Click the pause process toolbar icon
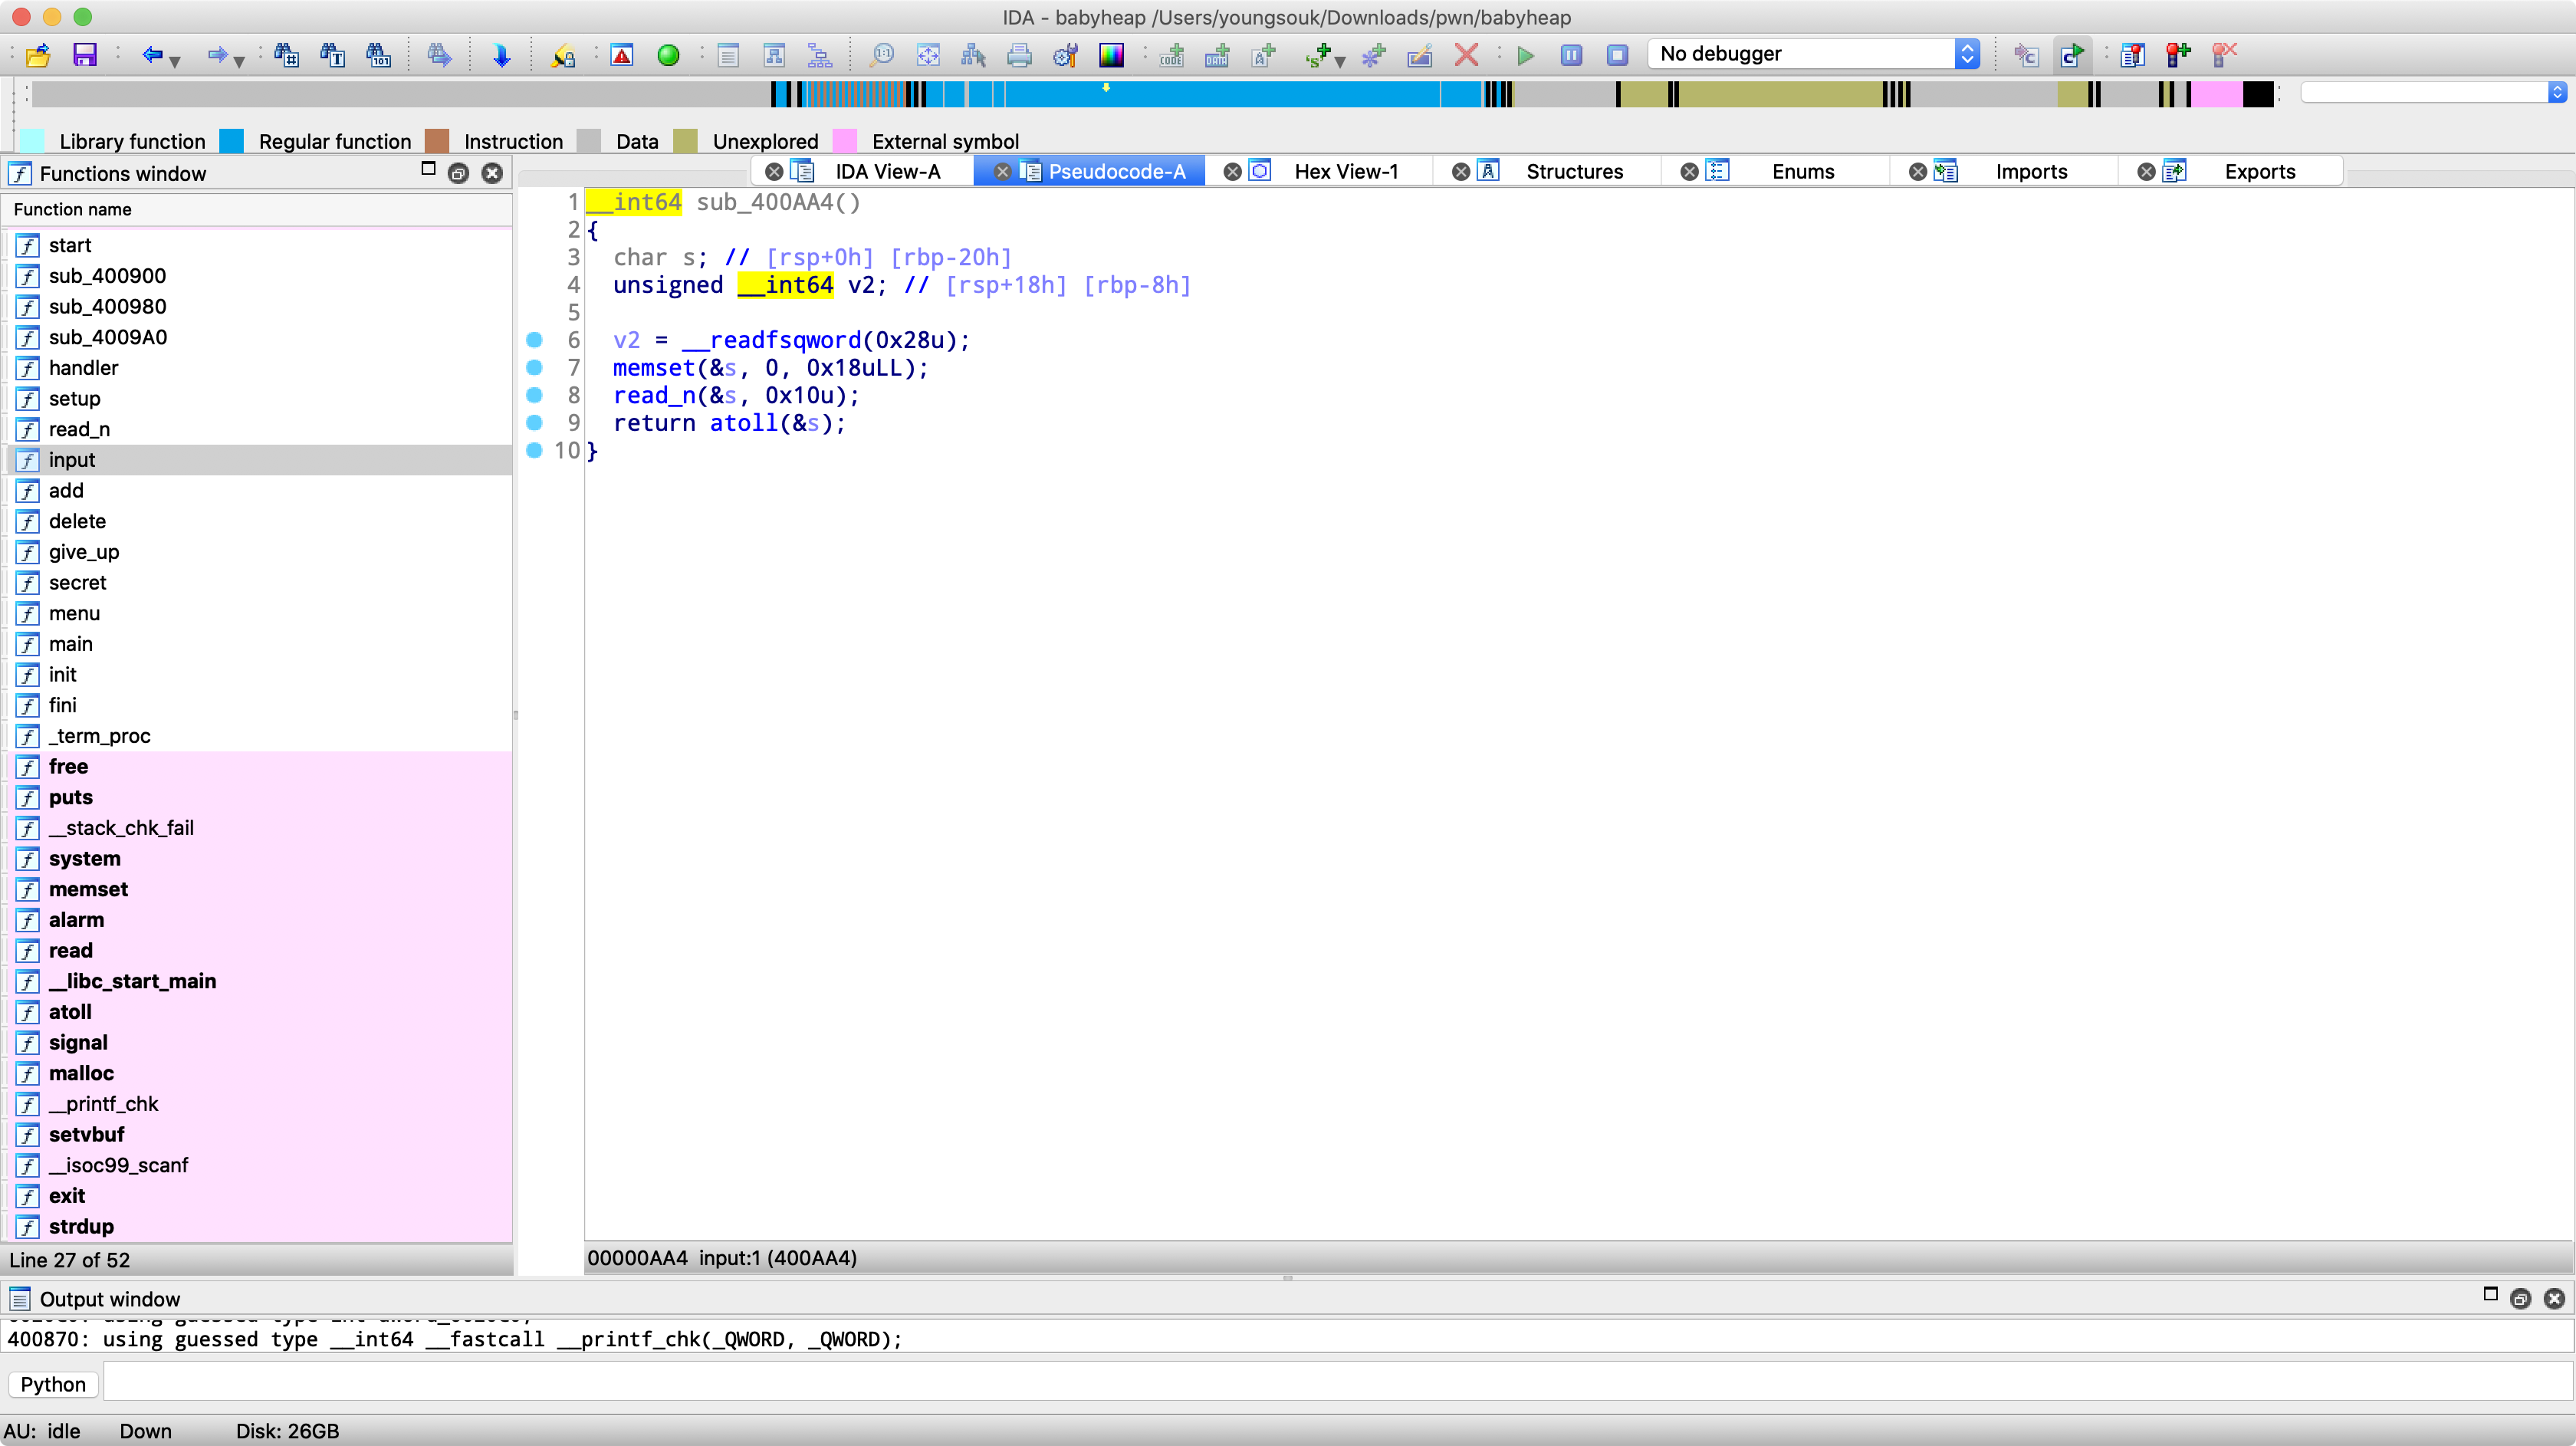Viewport: 2576px width, 1446px height. (1571, 55)
